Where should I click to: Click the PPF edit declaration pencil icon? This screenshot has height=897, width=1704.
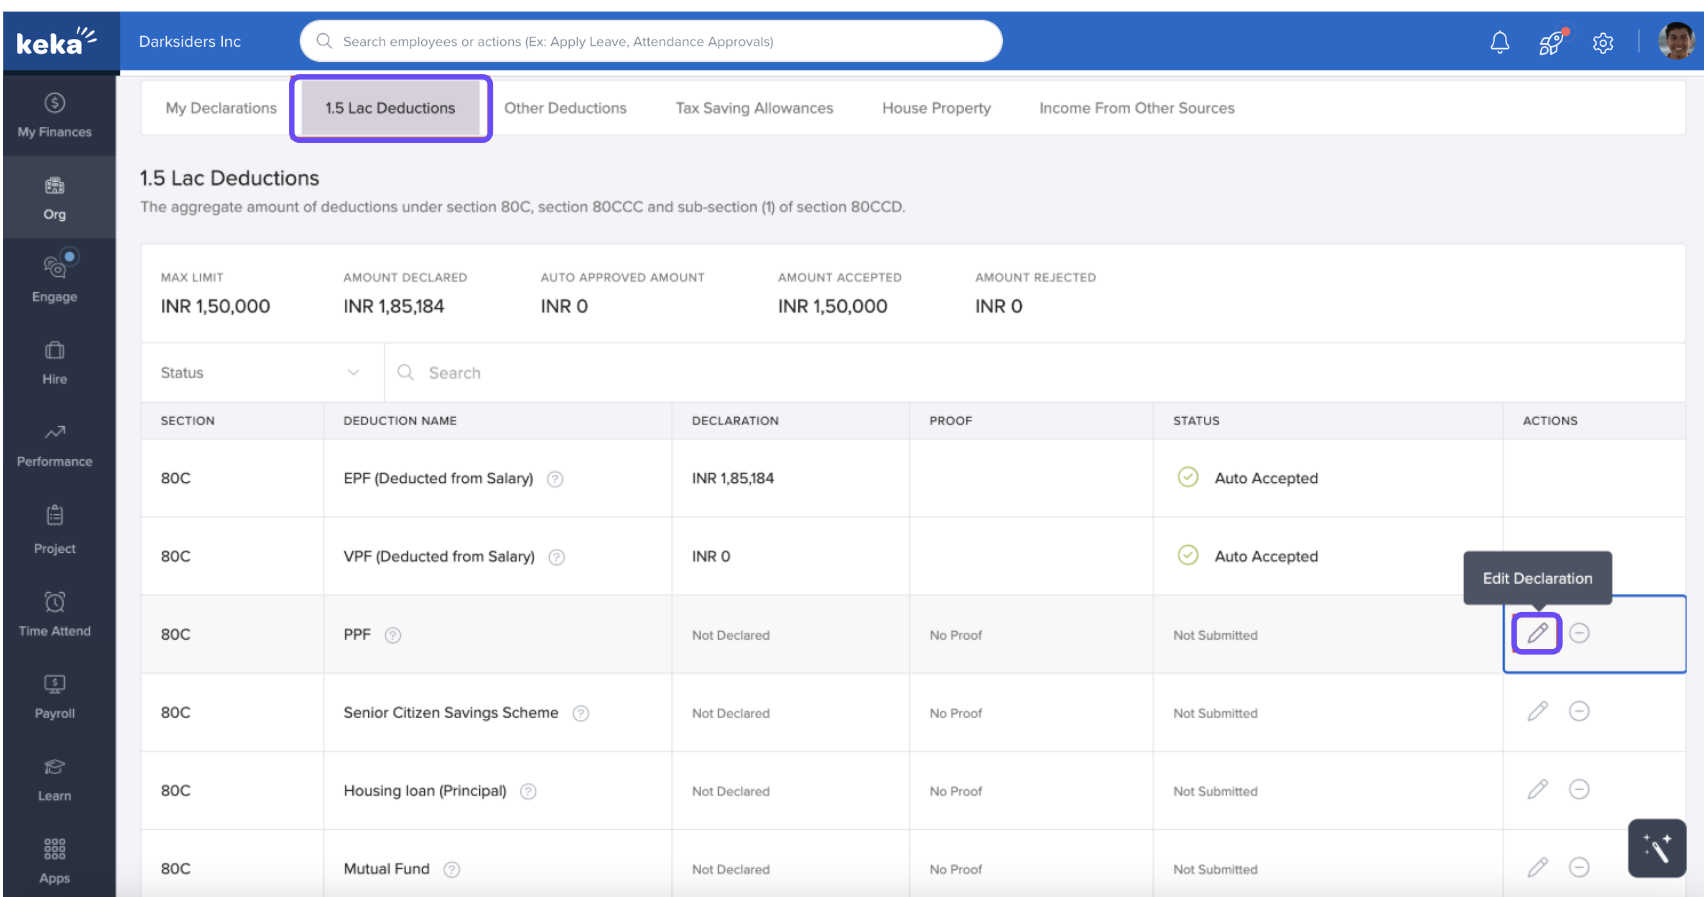click(1537, 633)
